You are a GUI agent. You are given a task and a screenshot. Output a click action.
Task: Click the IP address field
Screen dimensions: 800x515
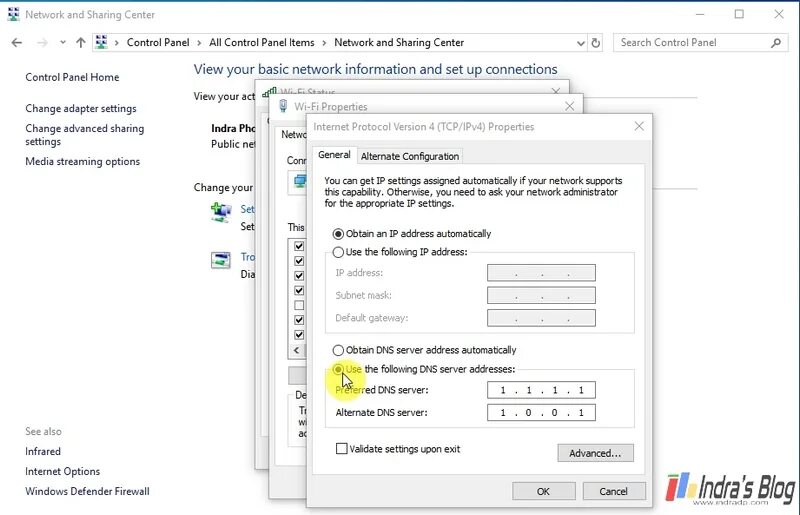(x=541, y=273)
